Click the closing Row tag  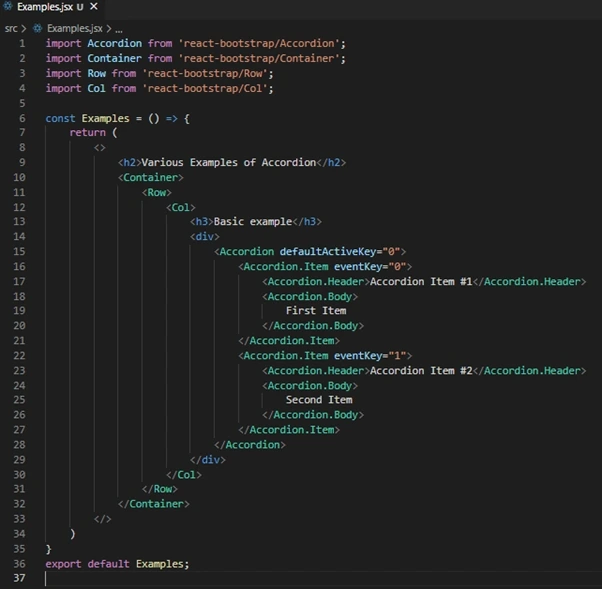[x=160, y=489]
